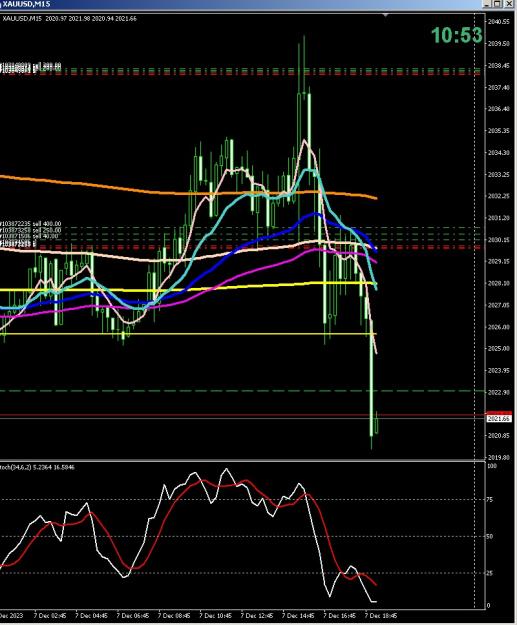Viewport: 517px width, 625px height.
Task: Maximize the XAUUSD,M15 chart window
Action: [497, 4]
